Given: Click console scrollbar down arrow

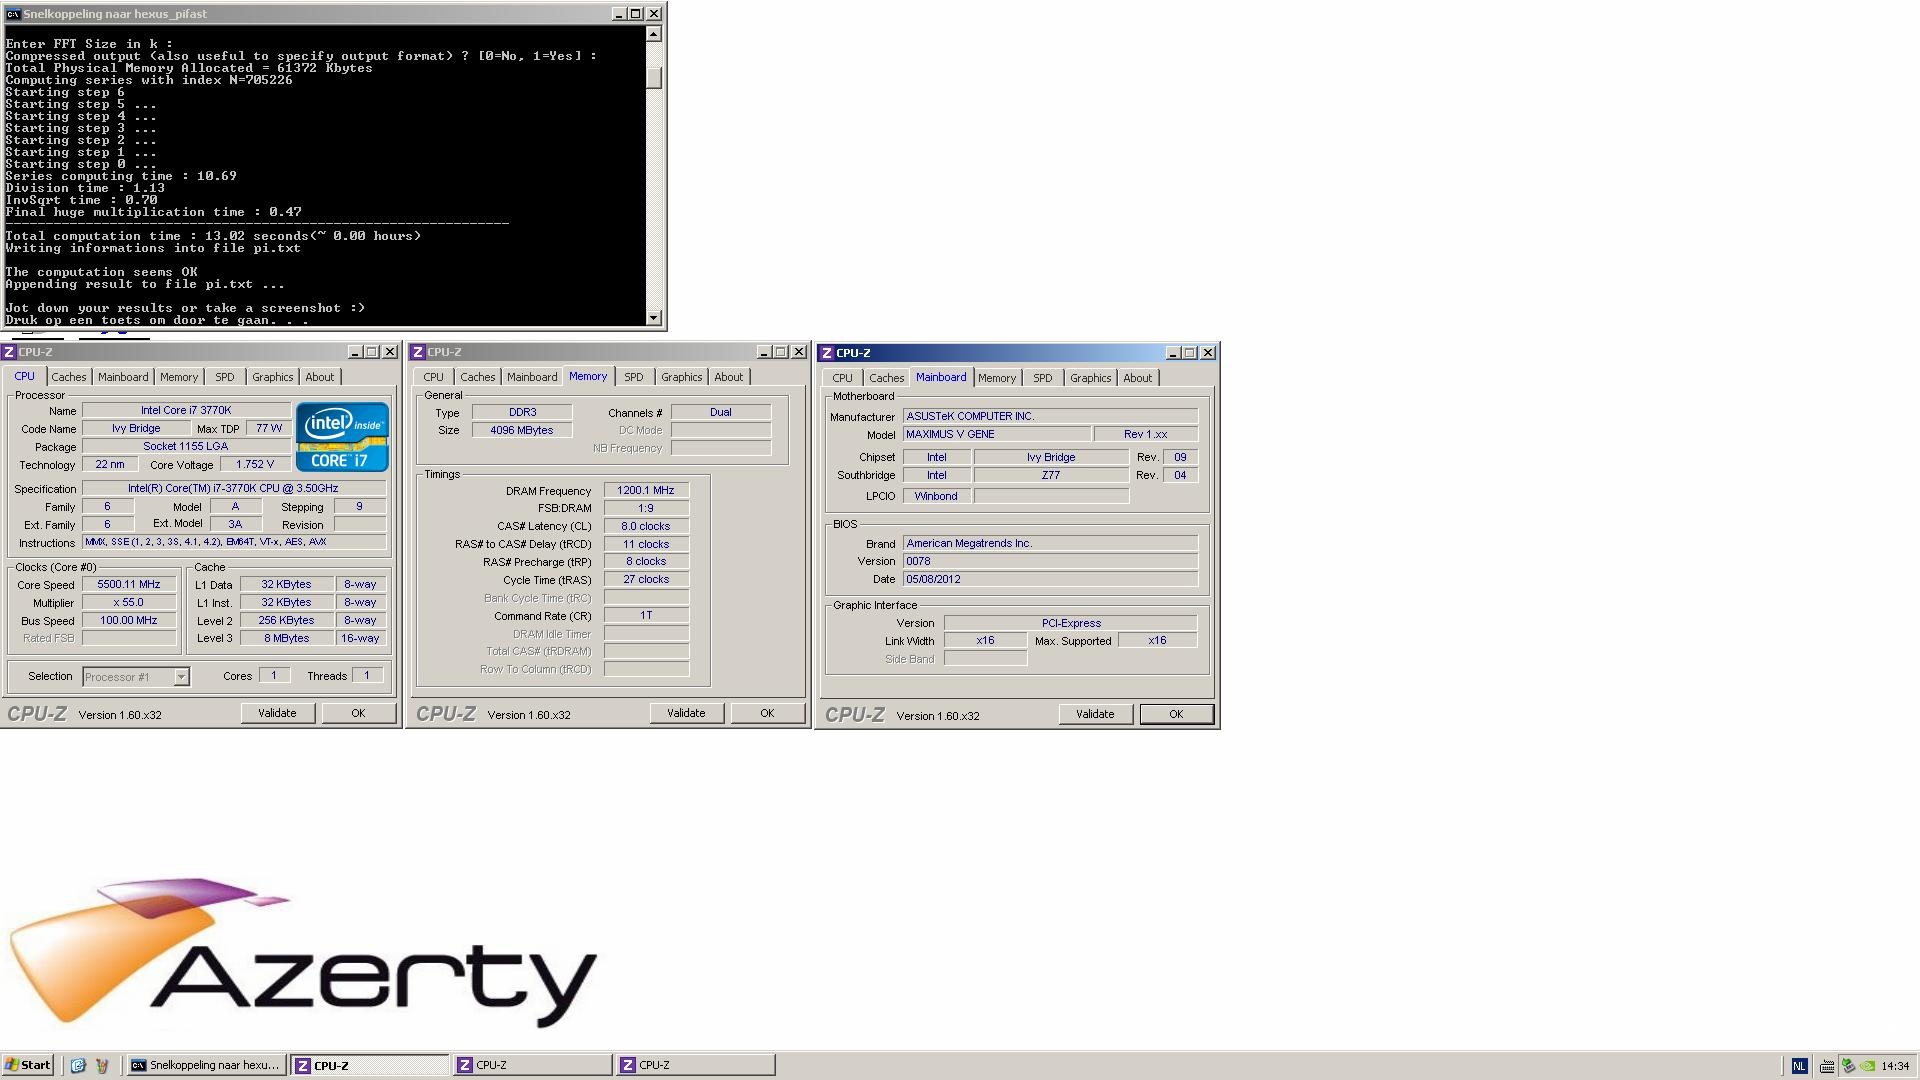Looking at the screenshot, I should point(654,318).
